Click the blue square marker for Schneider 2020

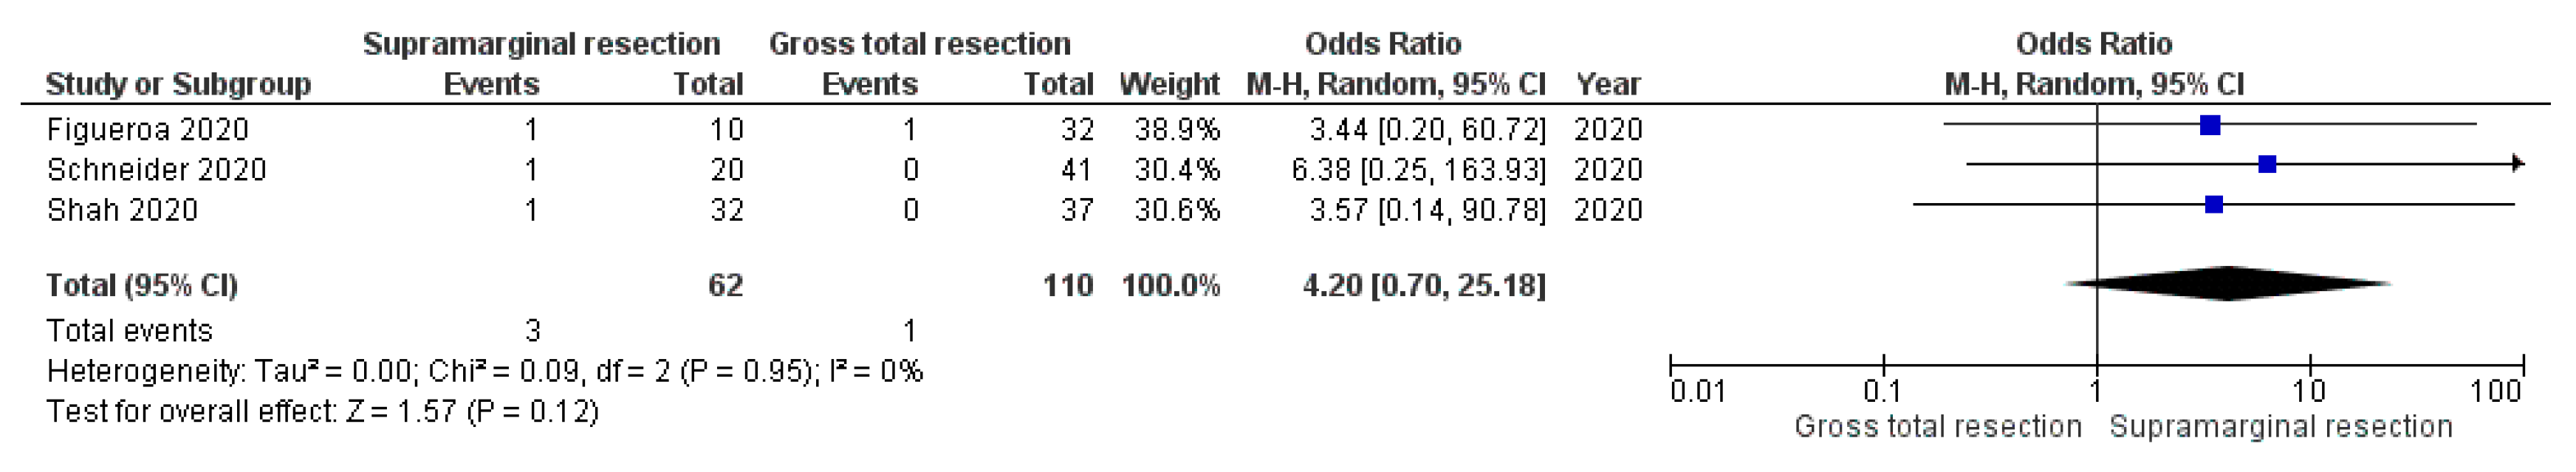pos(2268,164)
